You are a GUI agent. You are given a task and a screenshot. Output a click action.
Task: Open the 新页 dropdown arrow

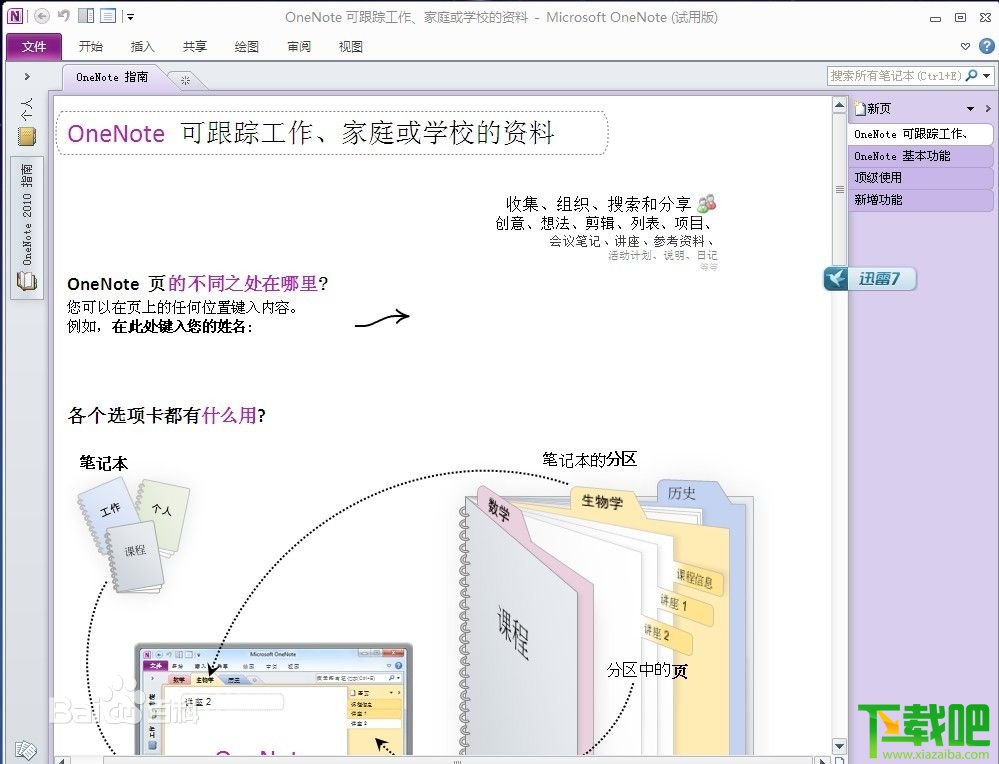coord(970,109)
